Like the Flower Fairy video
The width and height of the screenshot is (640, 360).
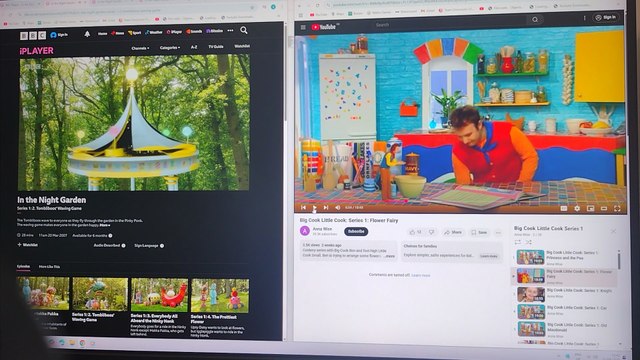(x=415, y=232)
